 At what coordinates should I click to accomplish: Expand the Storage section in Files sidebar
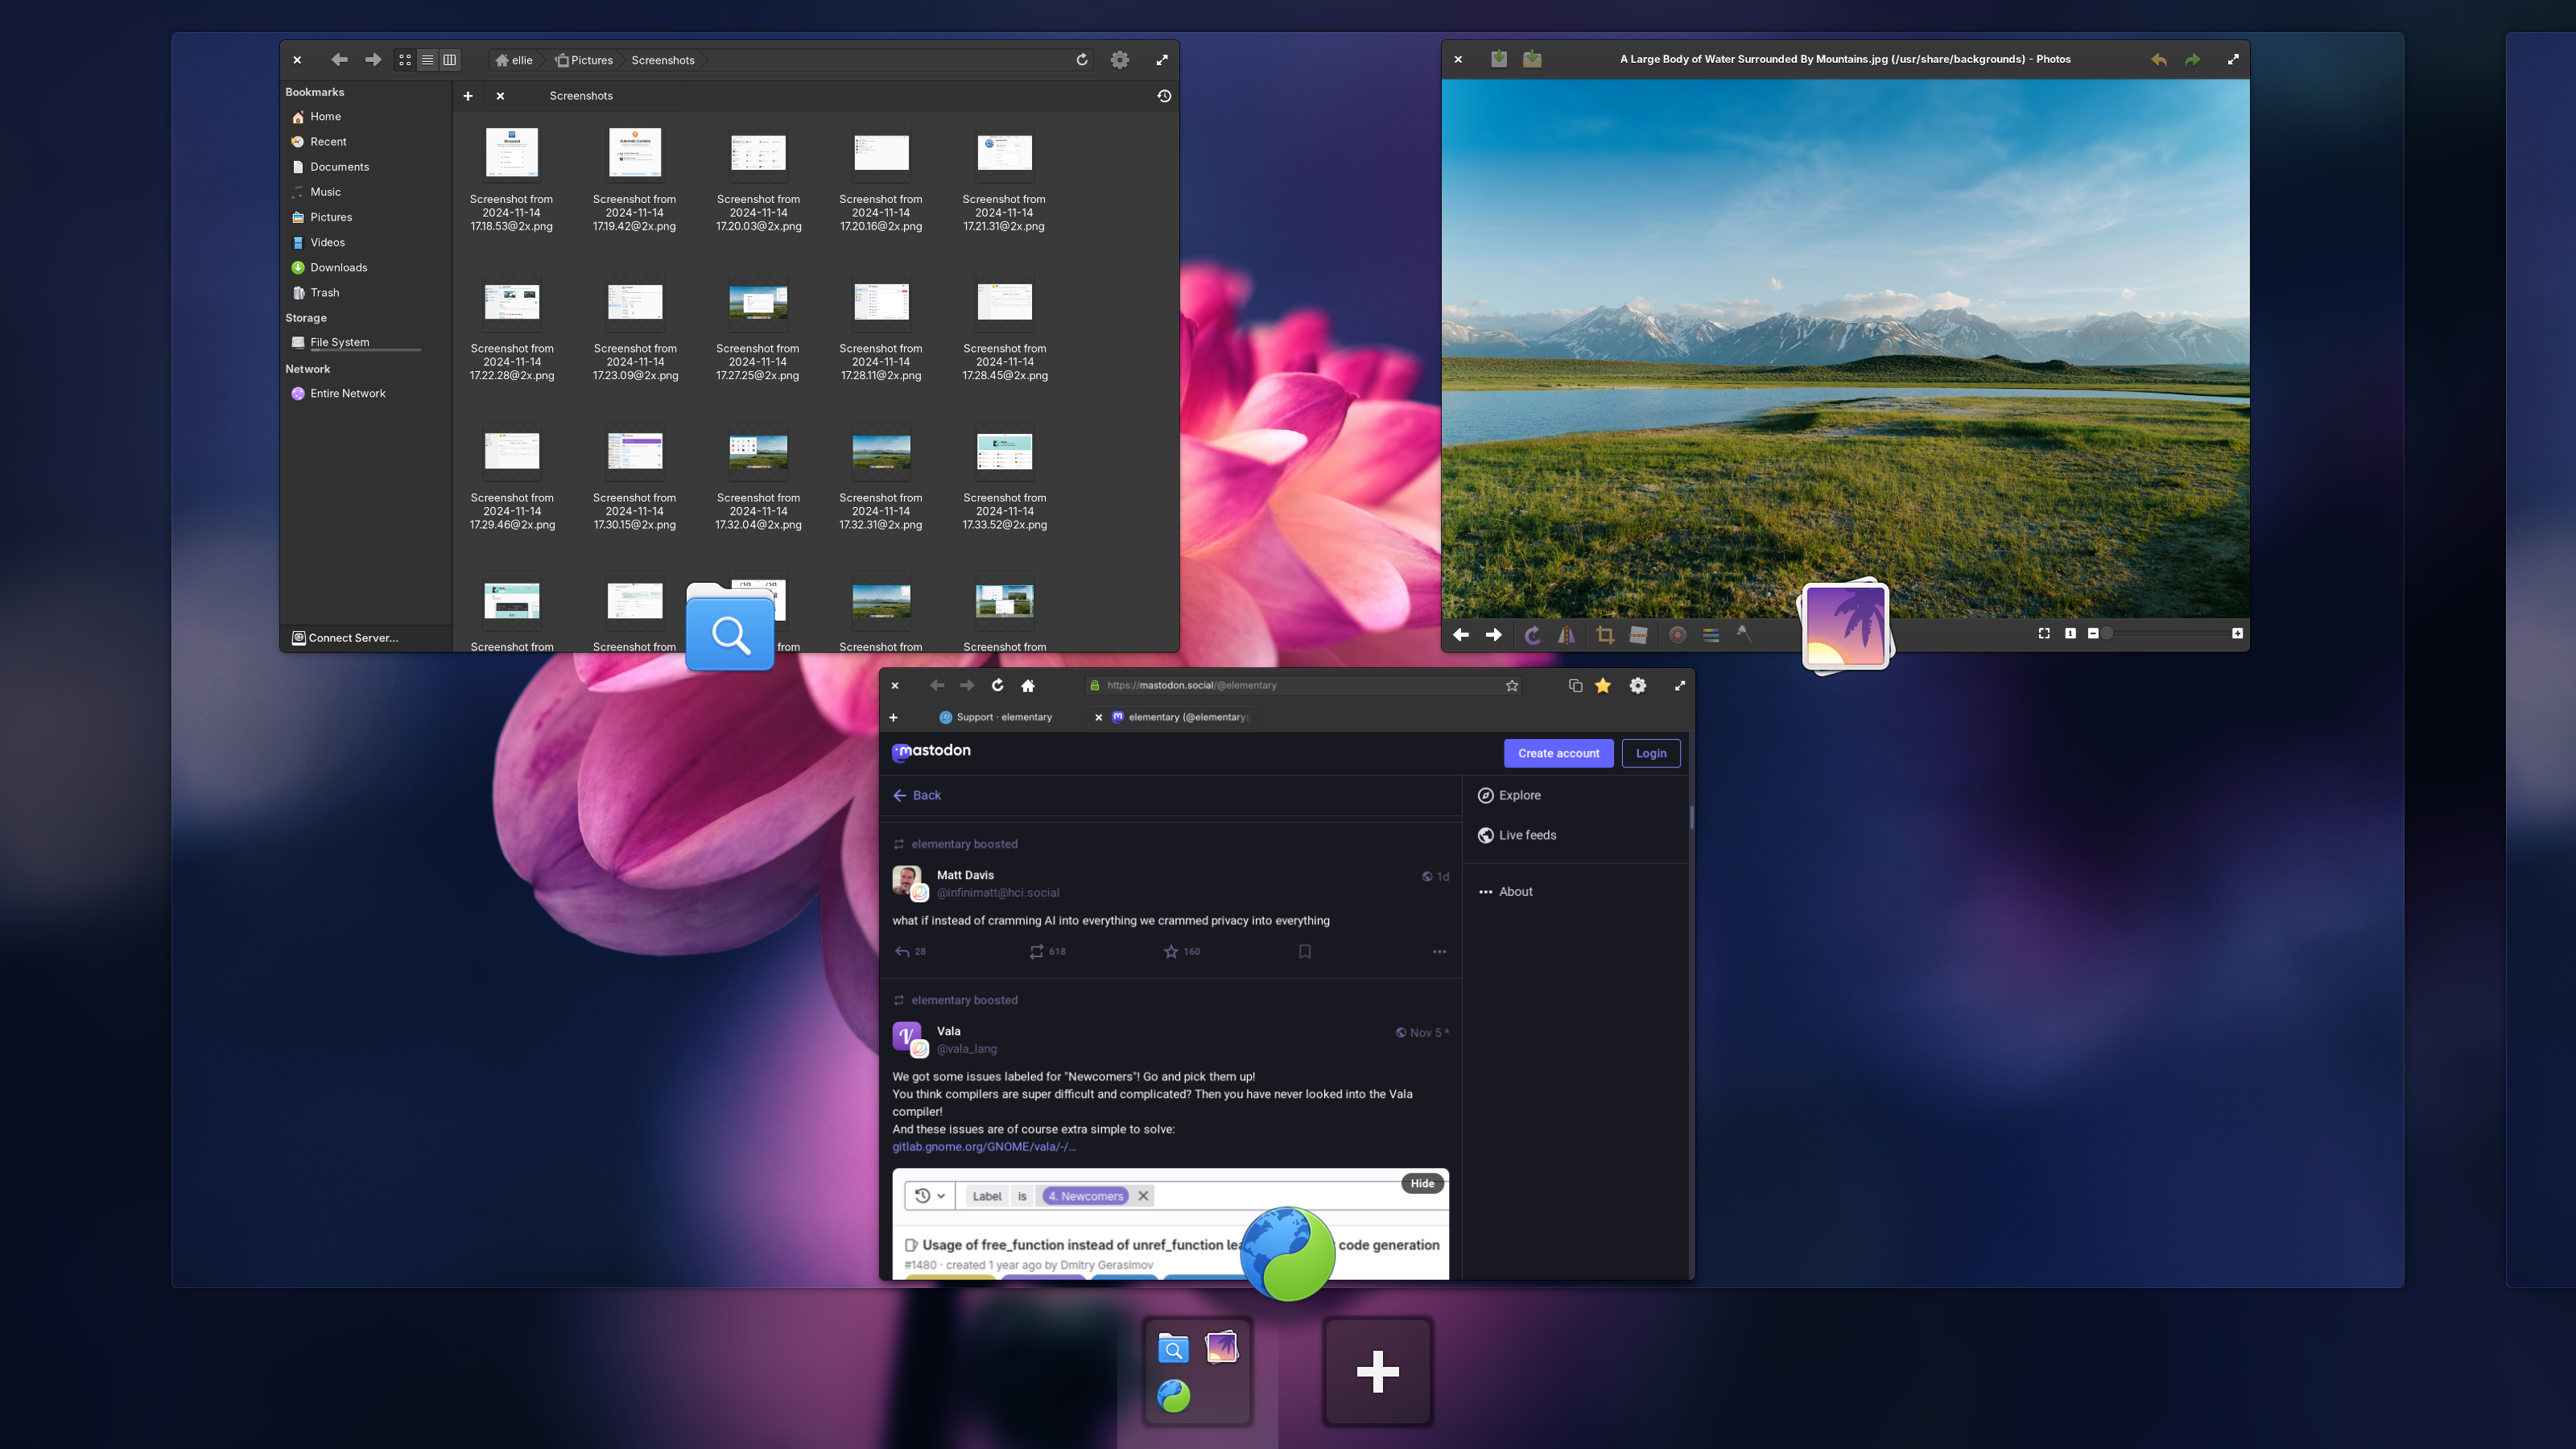306,316
